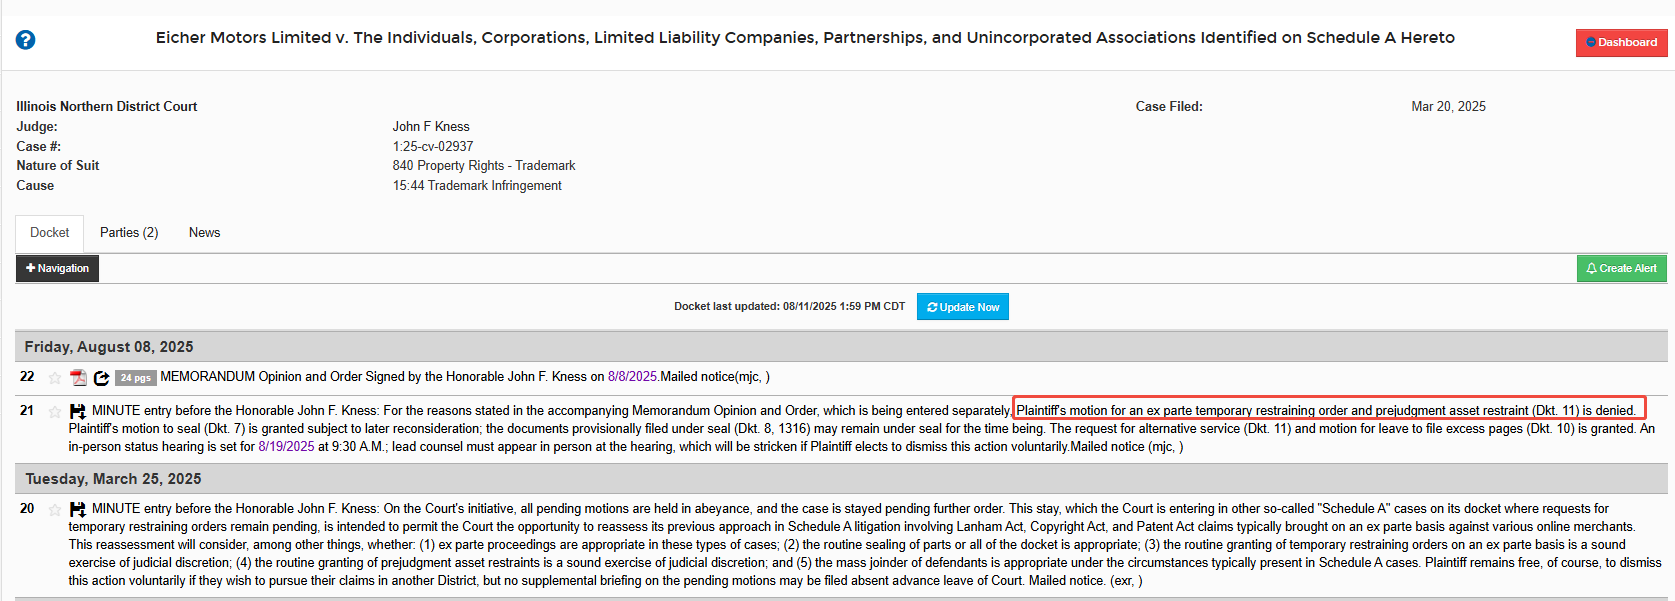Click the docket last updated timestamp
This screenshot has height=601, width=1675.
[789, 307]
